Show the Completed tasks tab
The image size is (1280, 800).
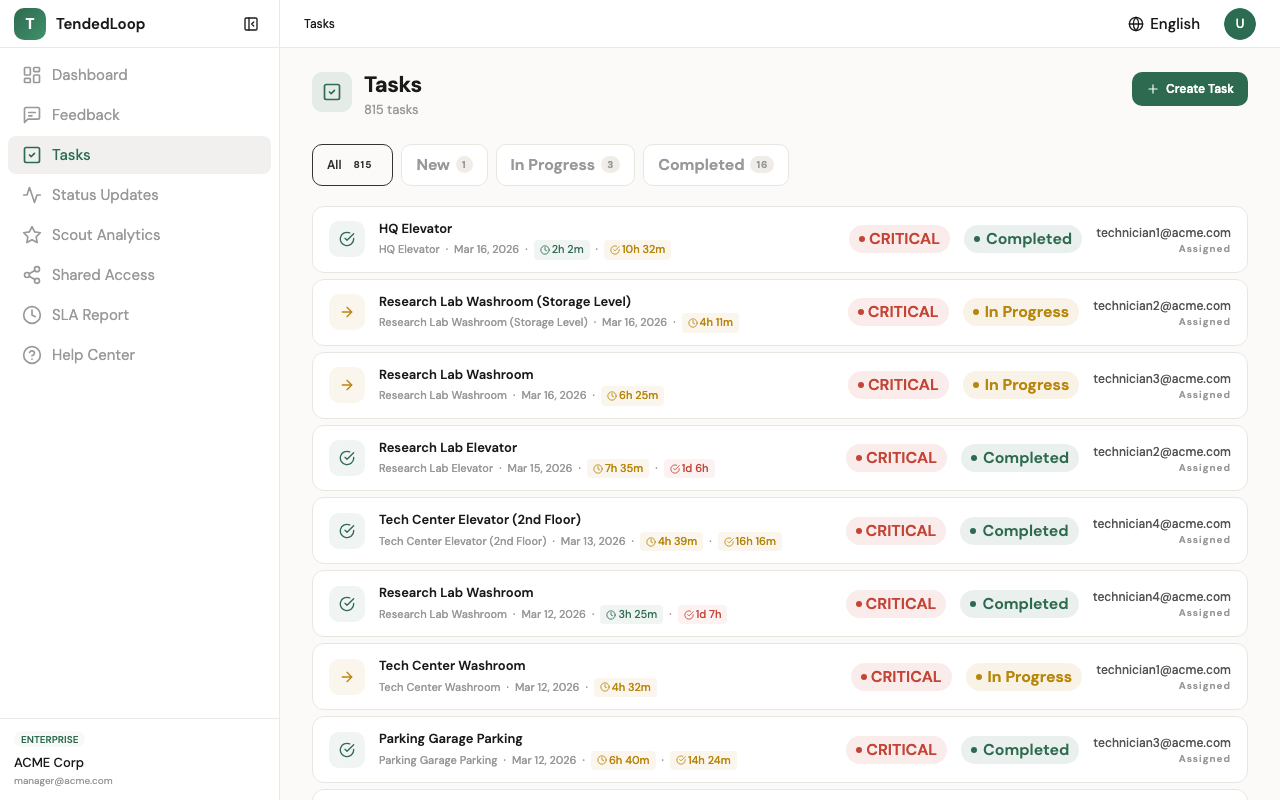pyautogui.click(x=715, y=165)
